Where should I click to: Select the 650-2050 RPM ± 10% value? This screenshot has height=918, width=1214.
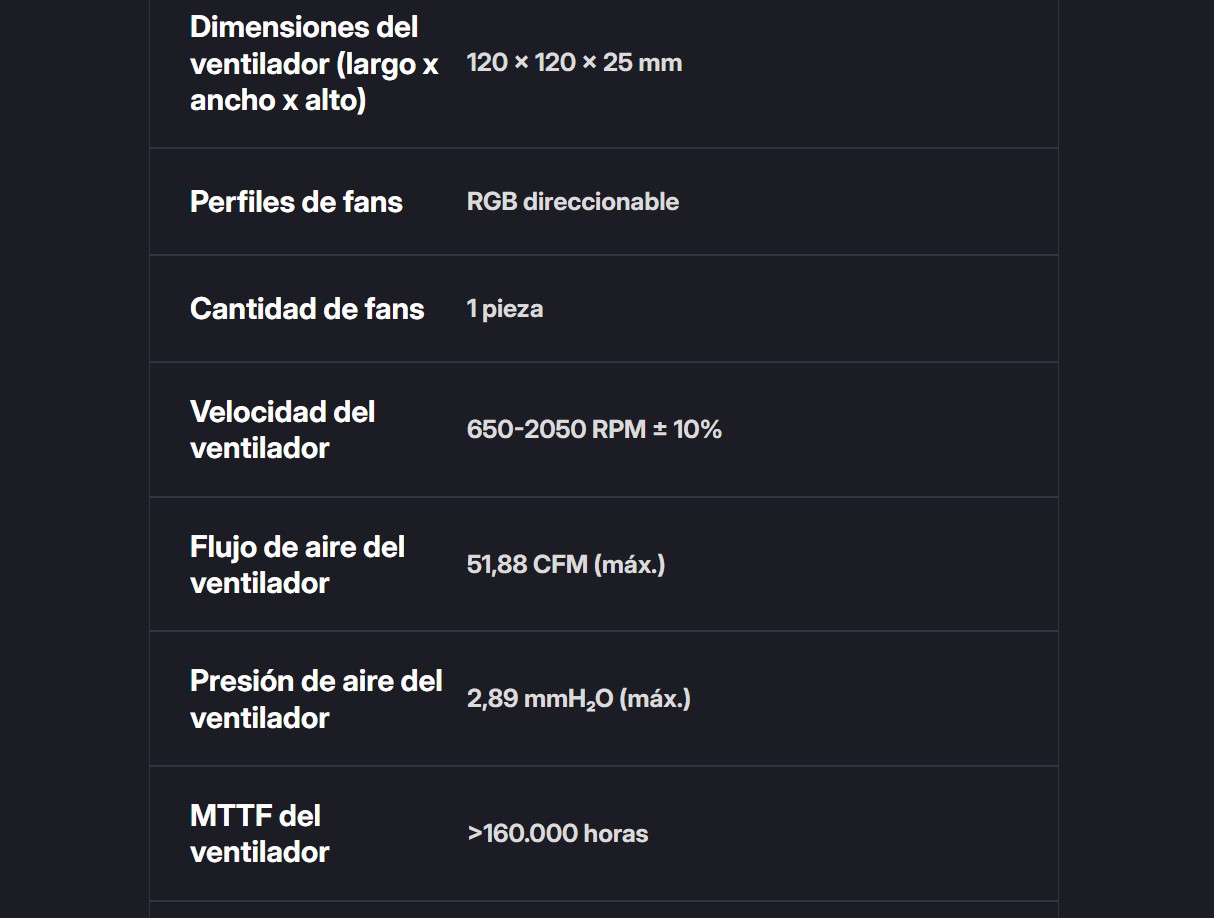click(594, 430)
